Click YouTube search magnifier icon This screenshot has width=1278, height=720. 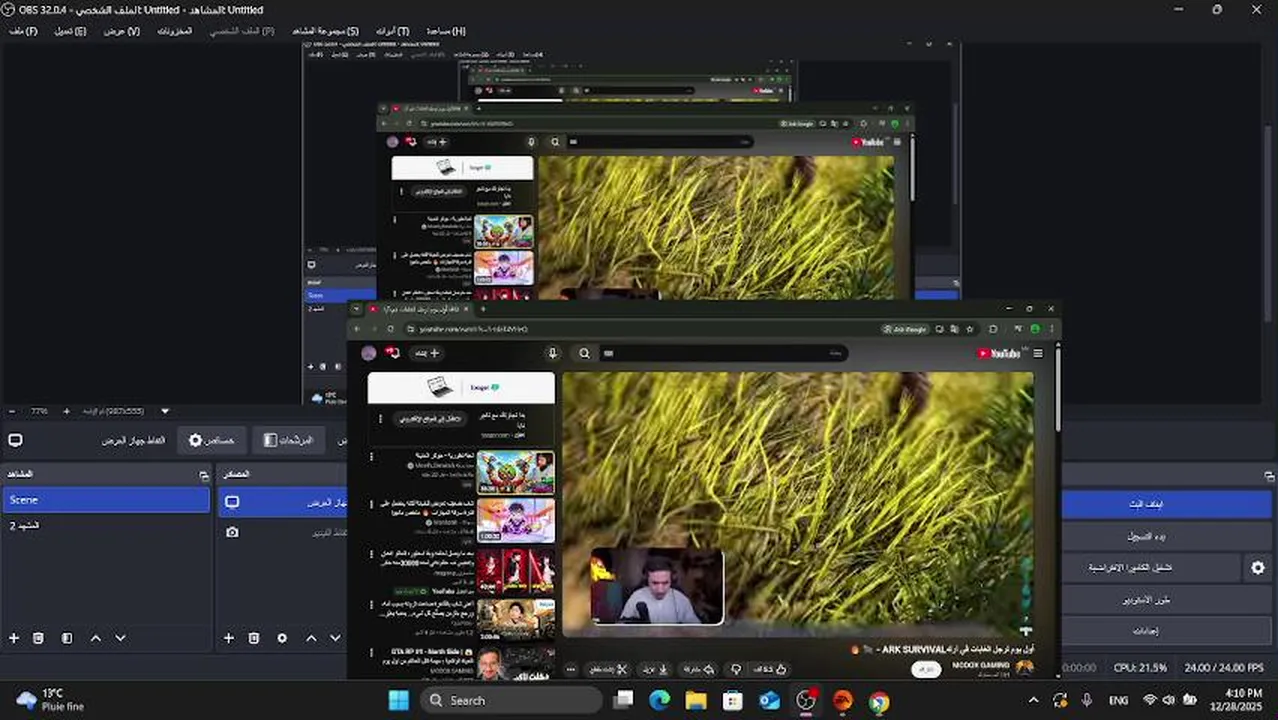click(584, 353)
